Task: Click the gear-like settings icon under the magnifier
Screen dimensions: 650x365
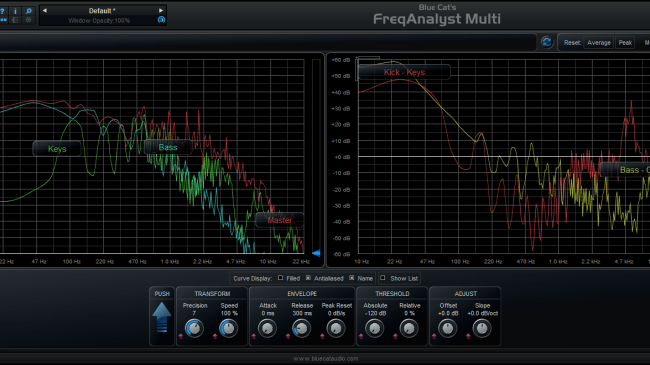Action: pos(29,19)
